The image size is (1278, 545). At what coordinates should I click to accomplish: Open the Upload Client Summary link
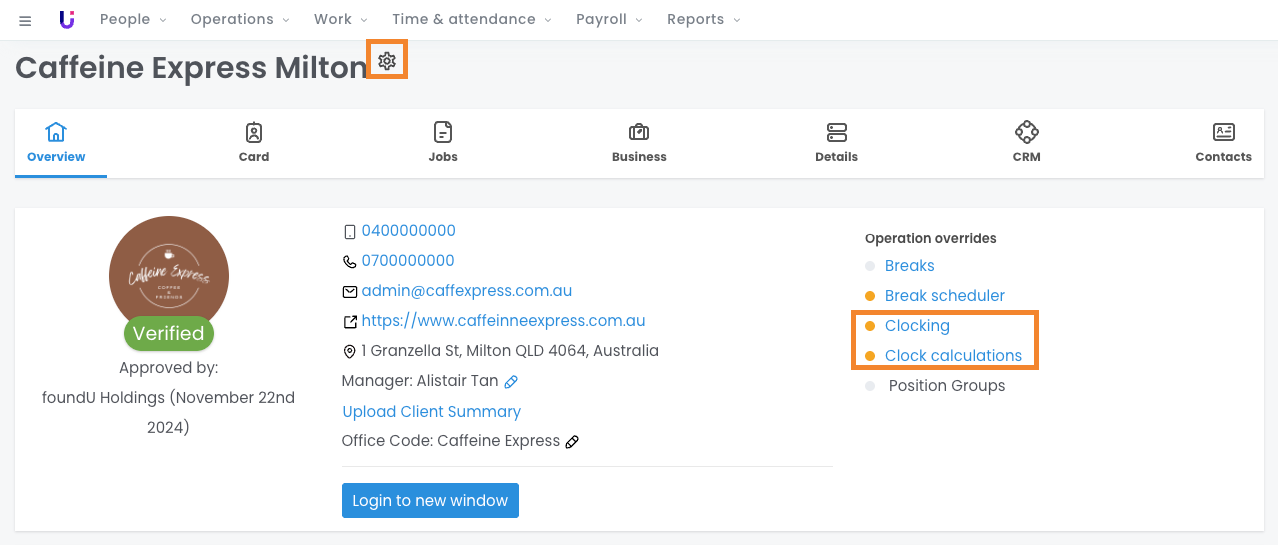click(x=431, y=412)
